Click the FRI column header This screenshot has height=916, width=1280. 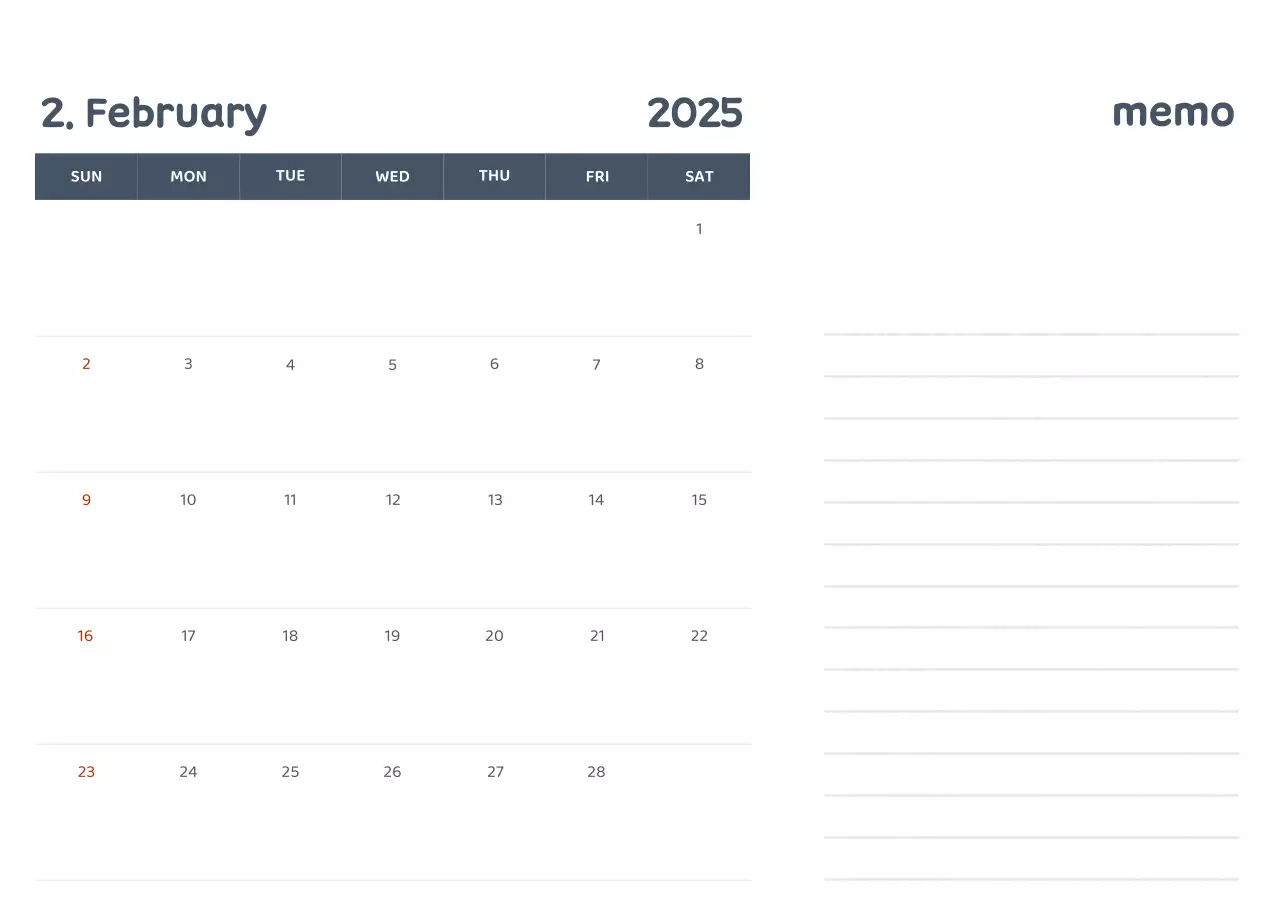597,177
